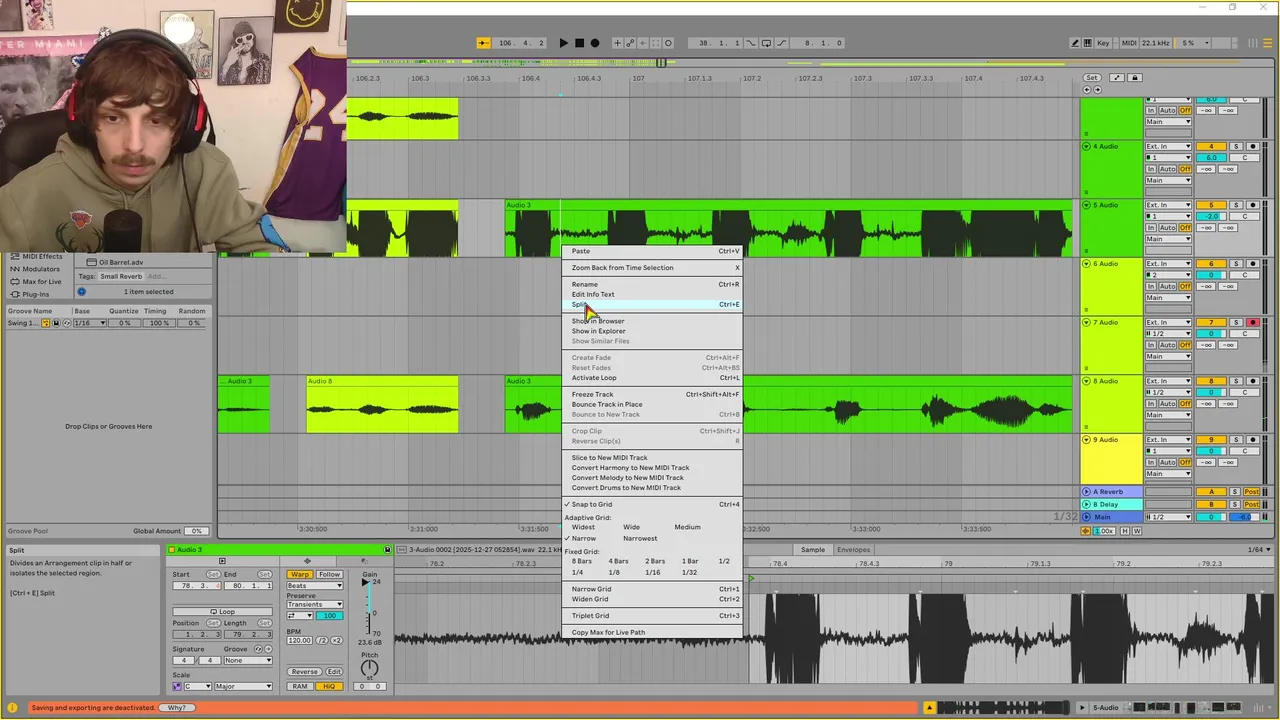Open the Beats warp mode dropdown
The width and height of the screenshot is (1280, 720).
314,585
